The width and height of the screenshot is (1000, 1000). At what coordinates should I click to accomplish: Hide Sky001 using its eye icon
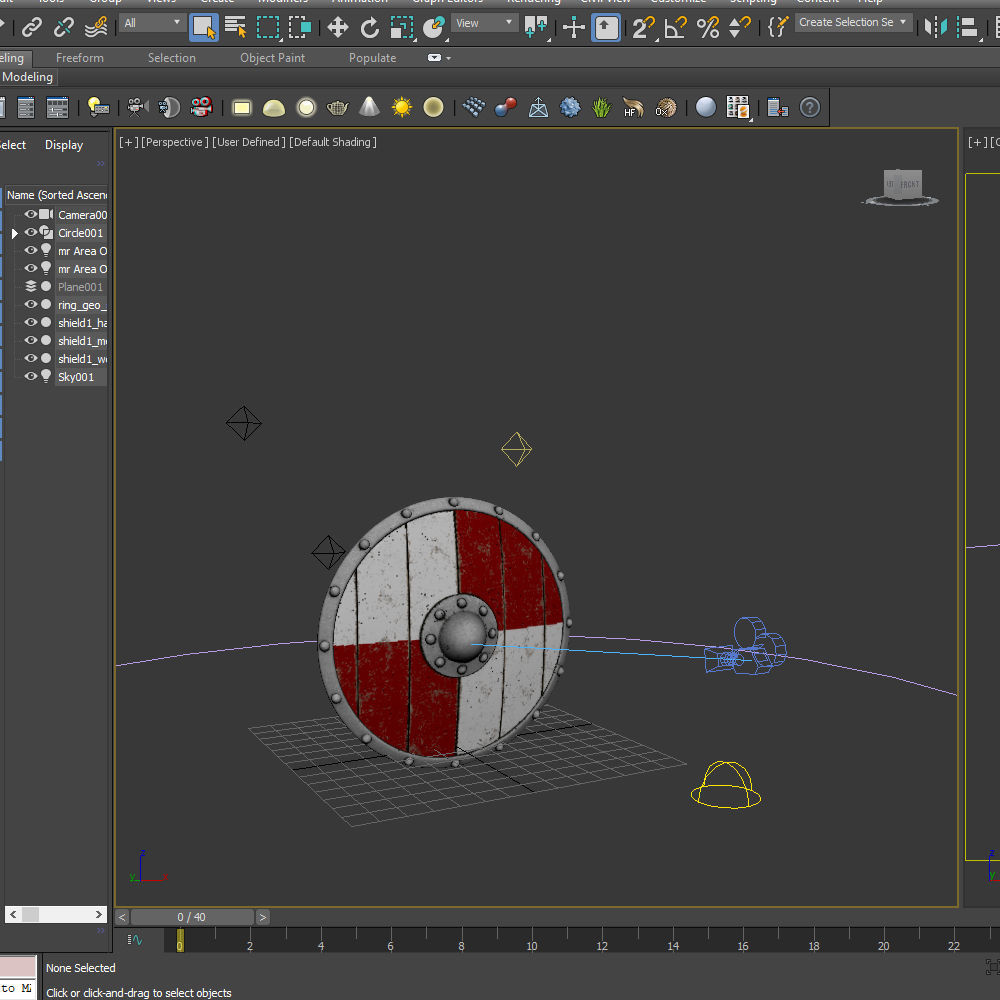coord(31,376)
